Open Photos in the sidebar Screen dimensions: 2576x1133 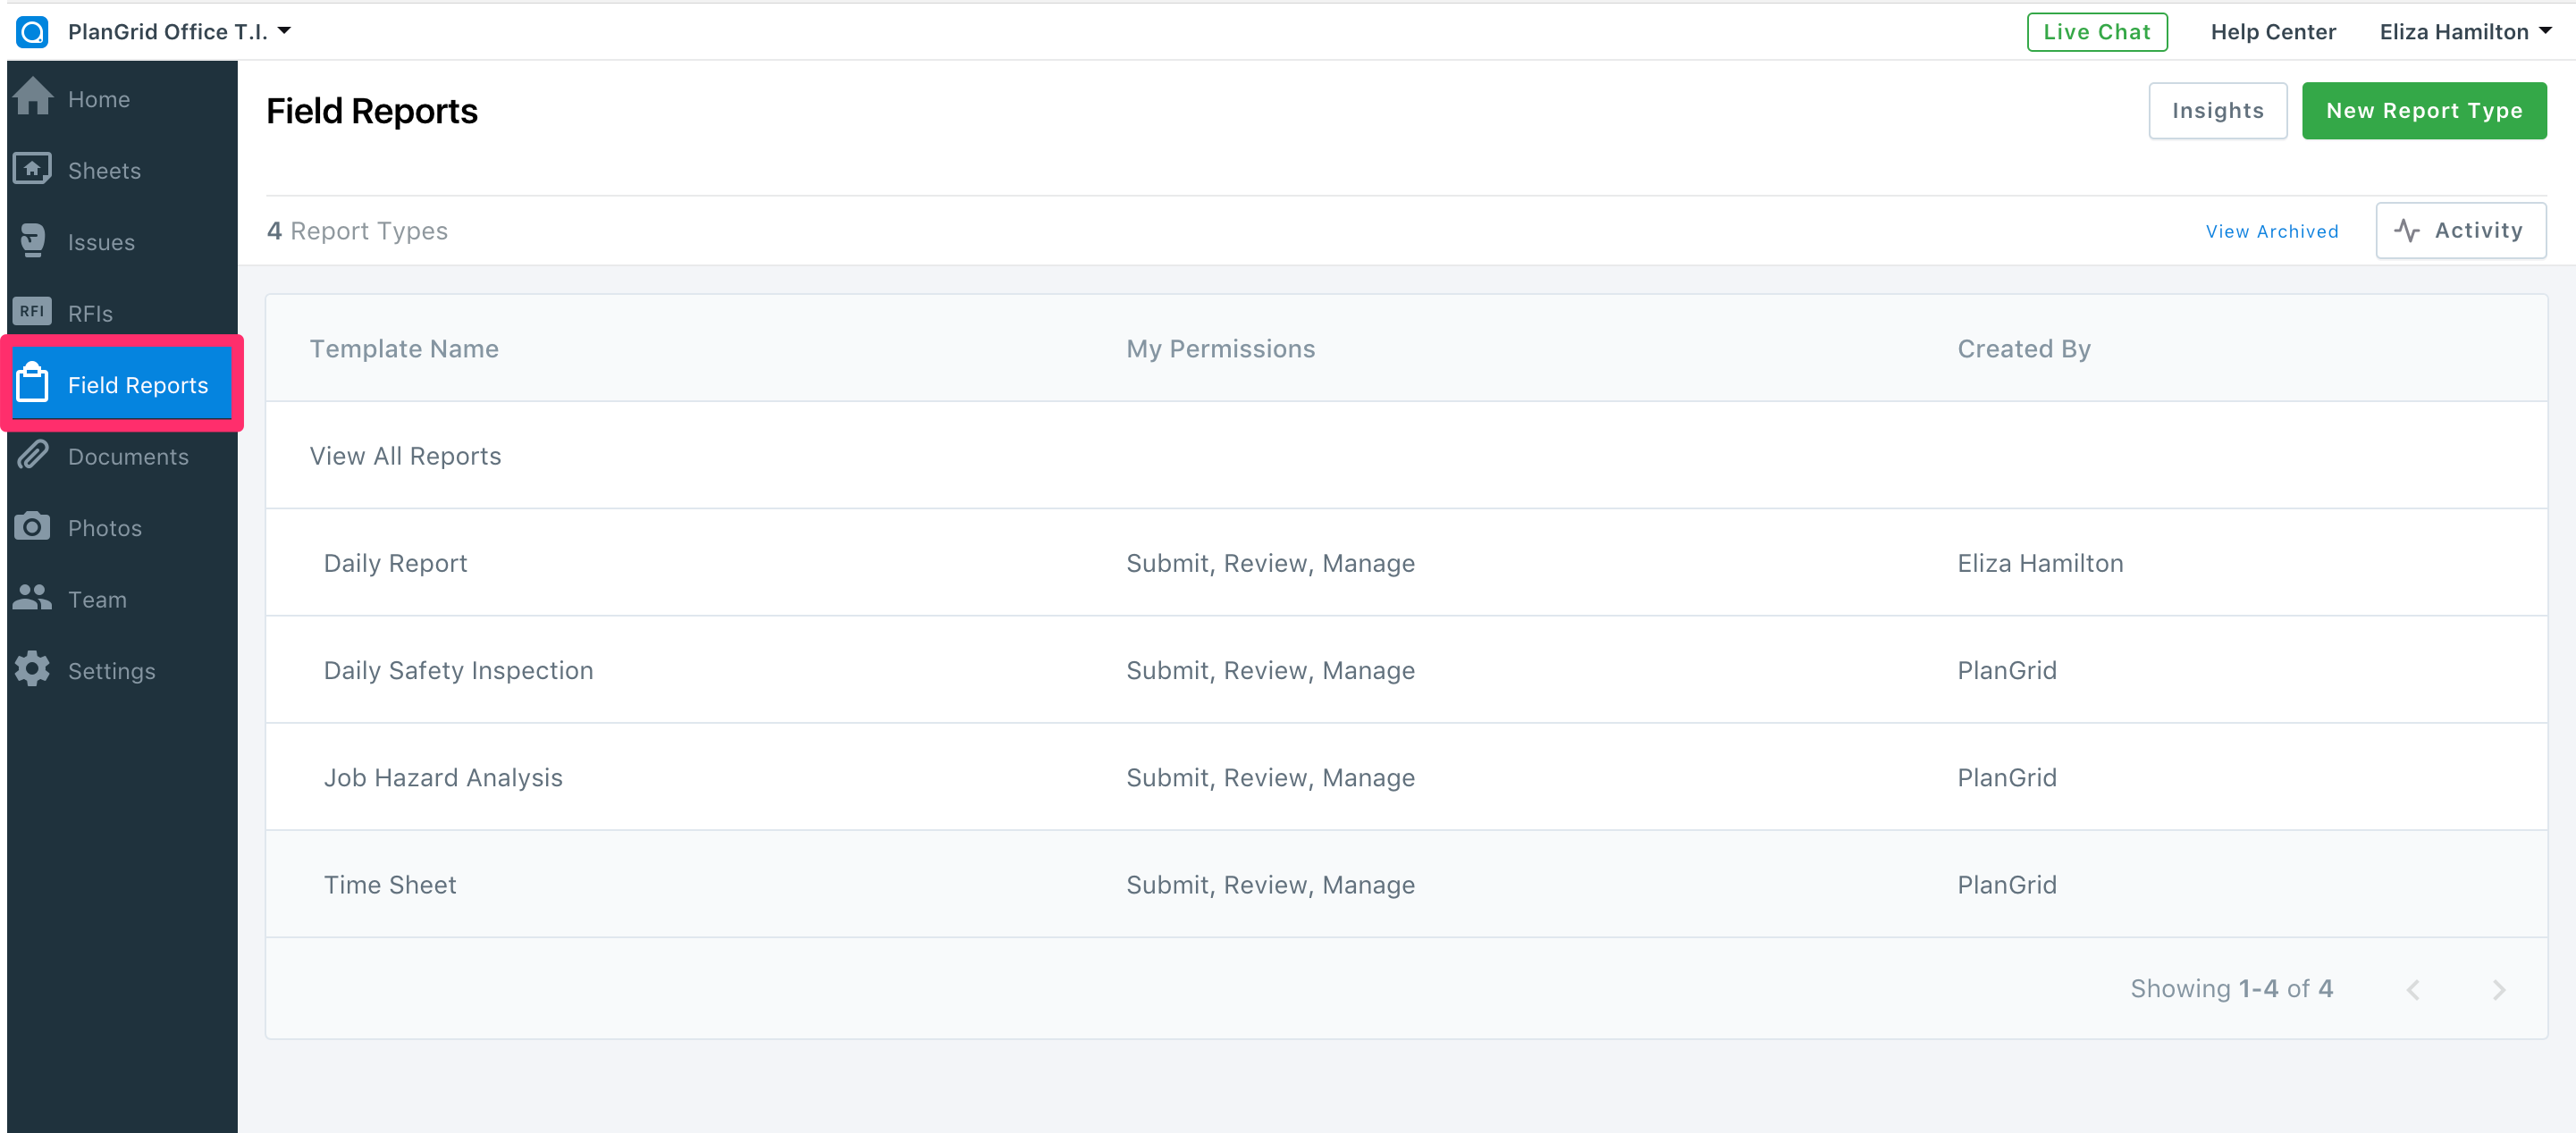click(x=122, y=528)
